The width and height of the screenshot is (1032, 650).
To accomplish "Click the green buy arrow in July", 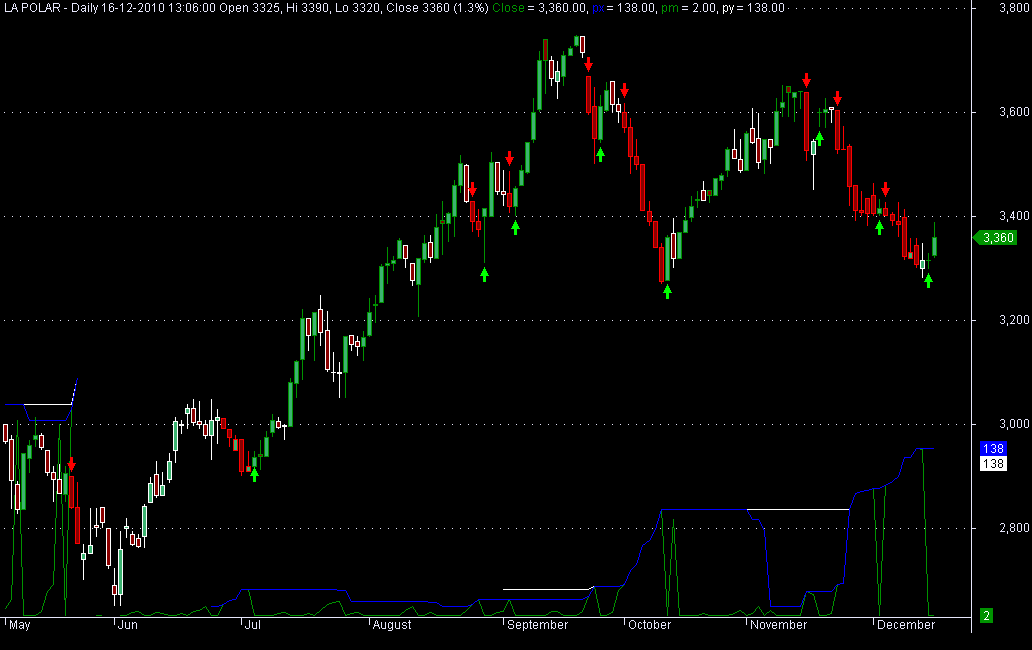I will point(254,474).
